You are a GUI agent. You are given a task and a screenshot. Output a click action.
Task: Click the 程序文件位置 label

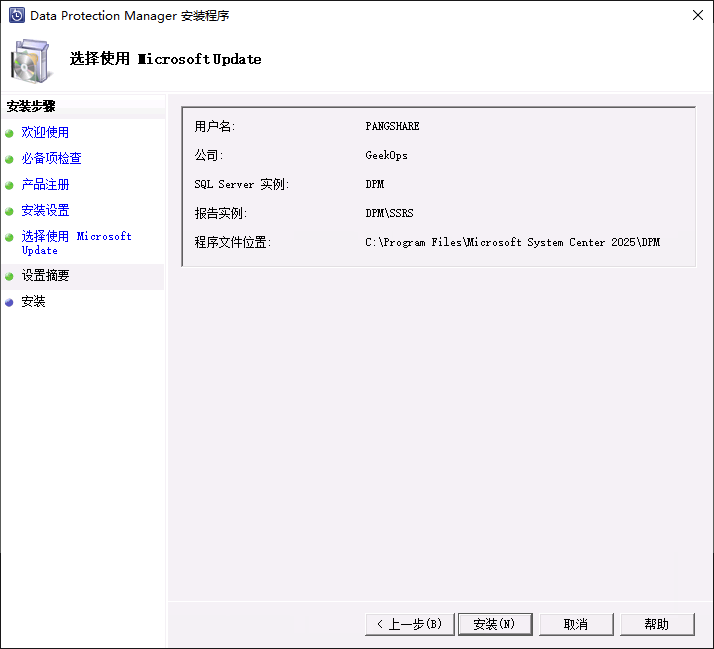coord(233,242)
